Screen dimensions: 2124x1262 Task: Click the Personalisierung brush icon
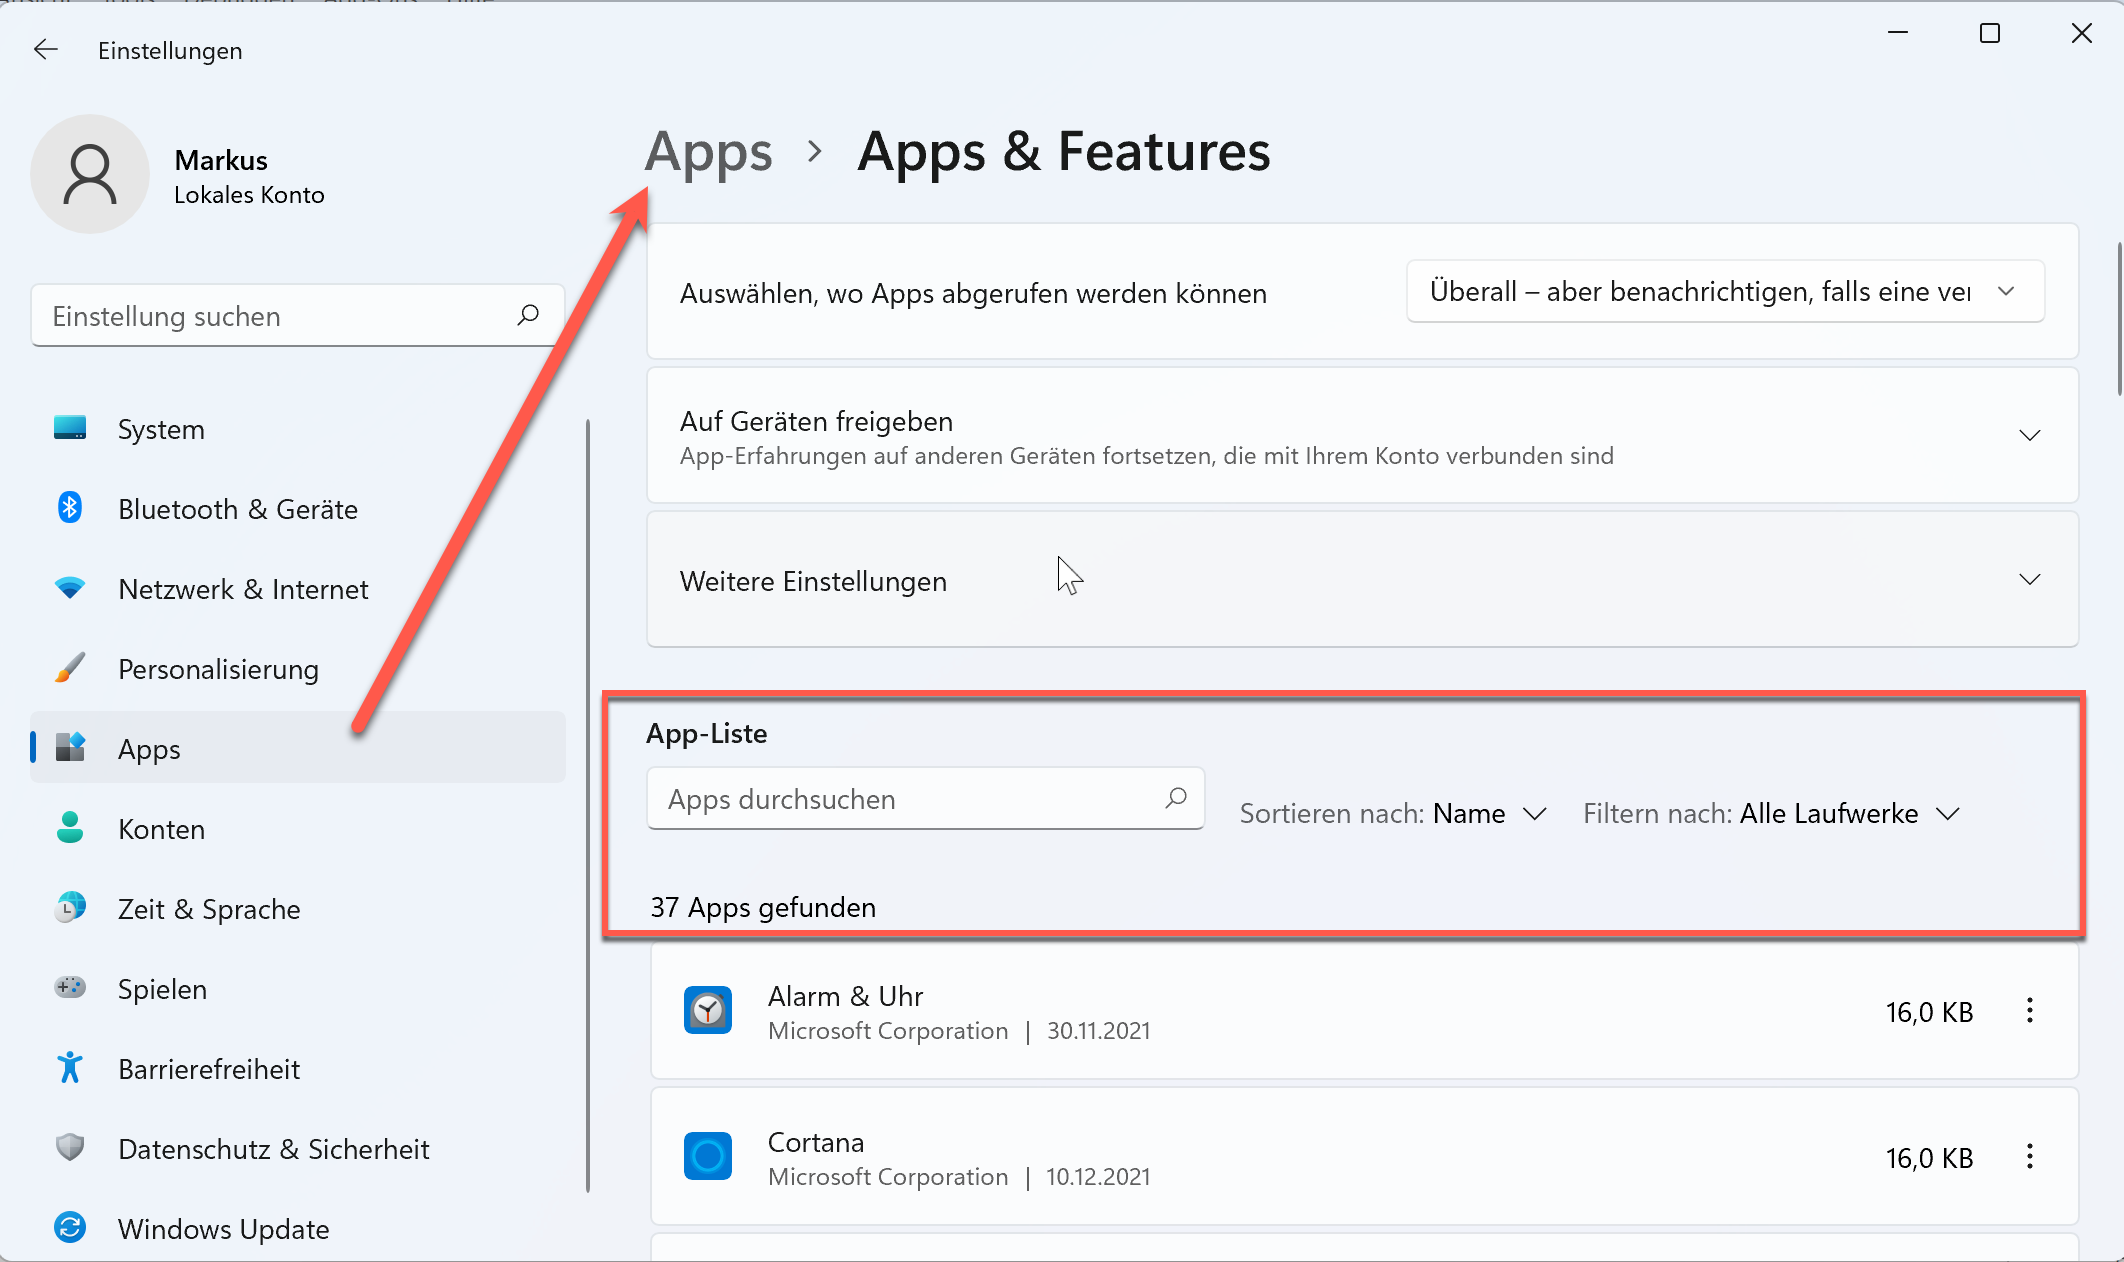(x=70, y=668)
